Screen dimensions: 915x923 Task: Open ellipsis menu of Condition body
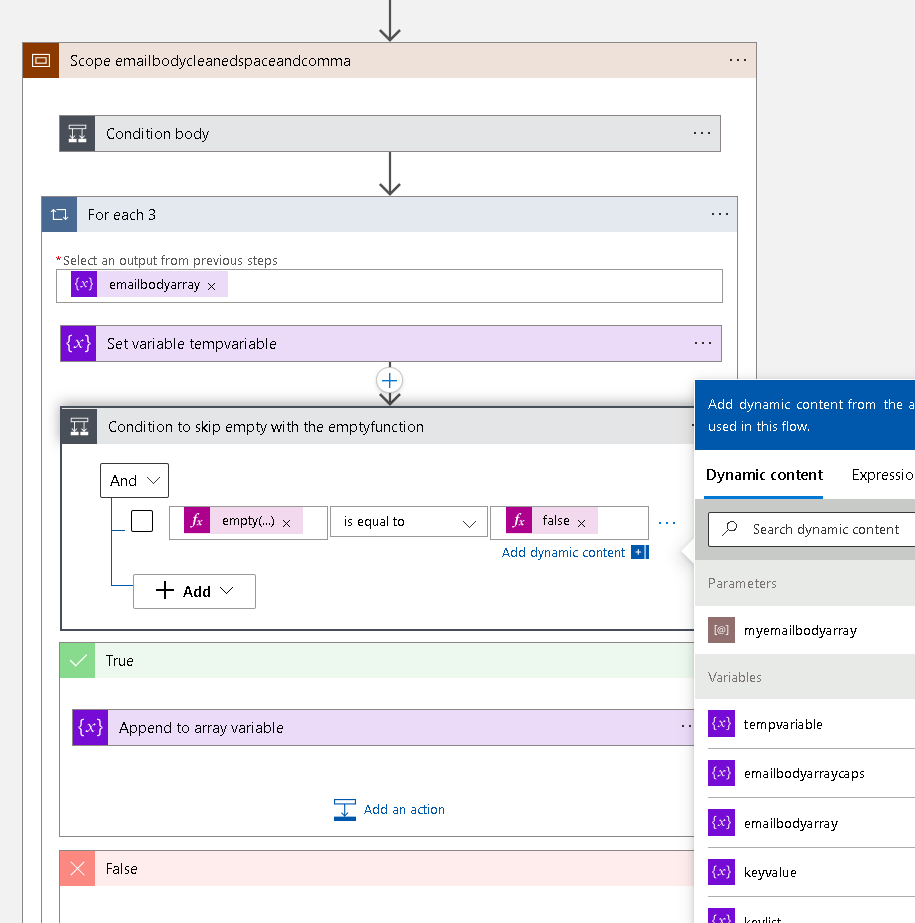coord(702,134)
